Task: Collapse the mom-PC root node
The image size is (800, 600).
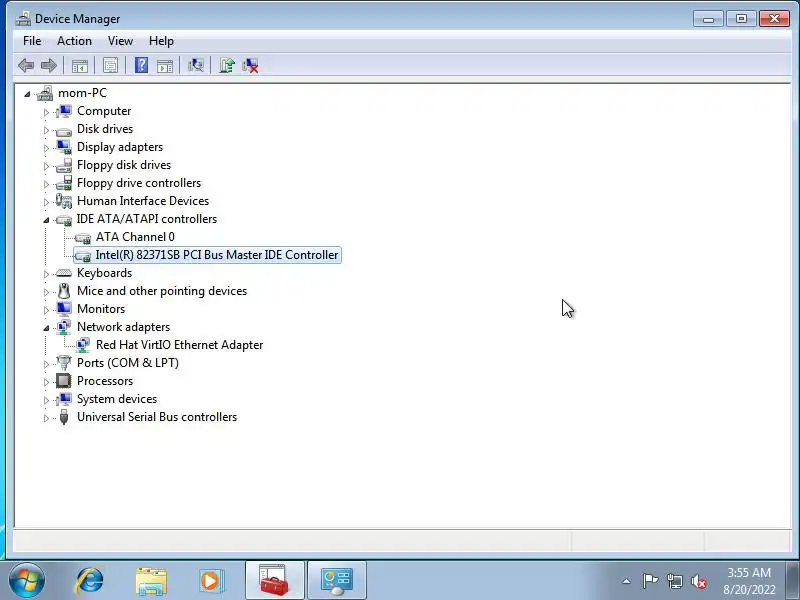Action: 27,94
